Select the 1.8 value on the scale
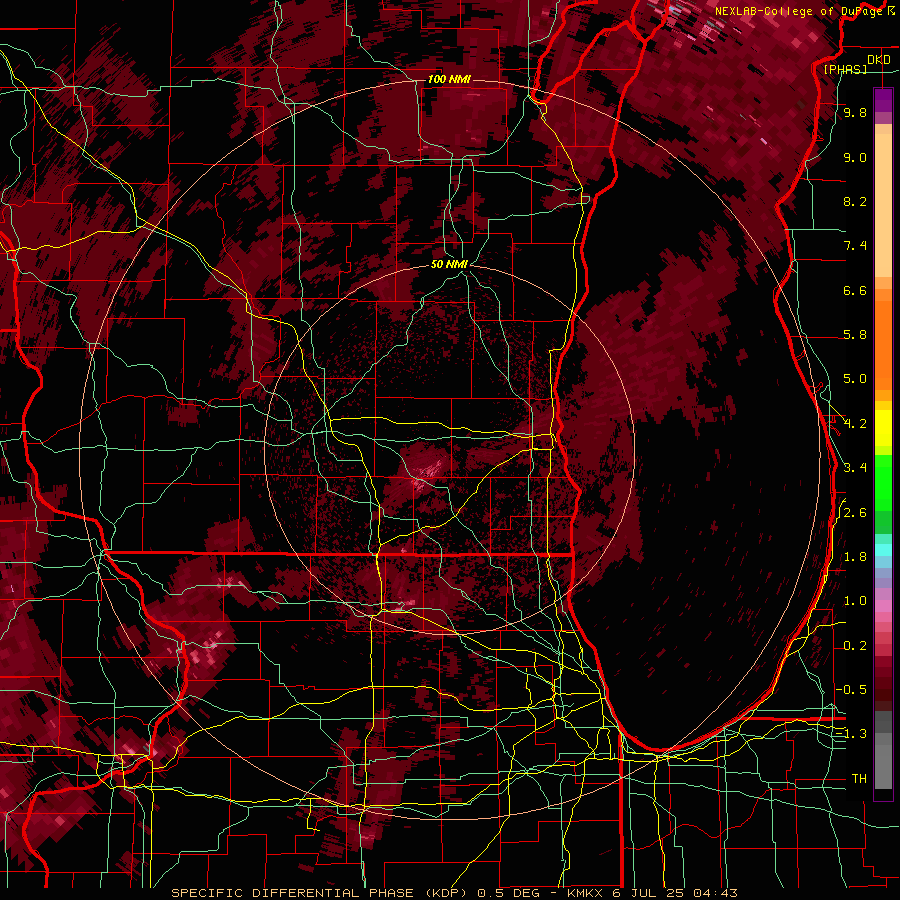 [x=855, y=557]
